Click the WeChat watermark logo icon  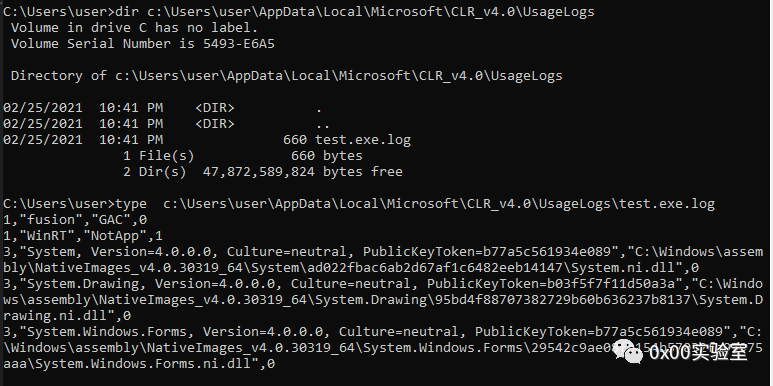pyautogui.click(x=628, y=354)
